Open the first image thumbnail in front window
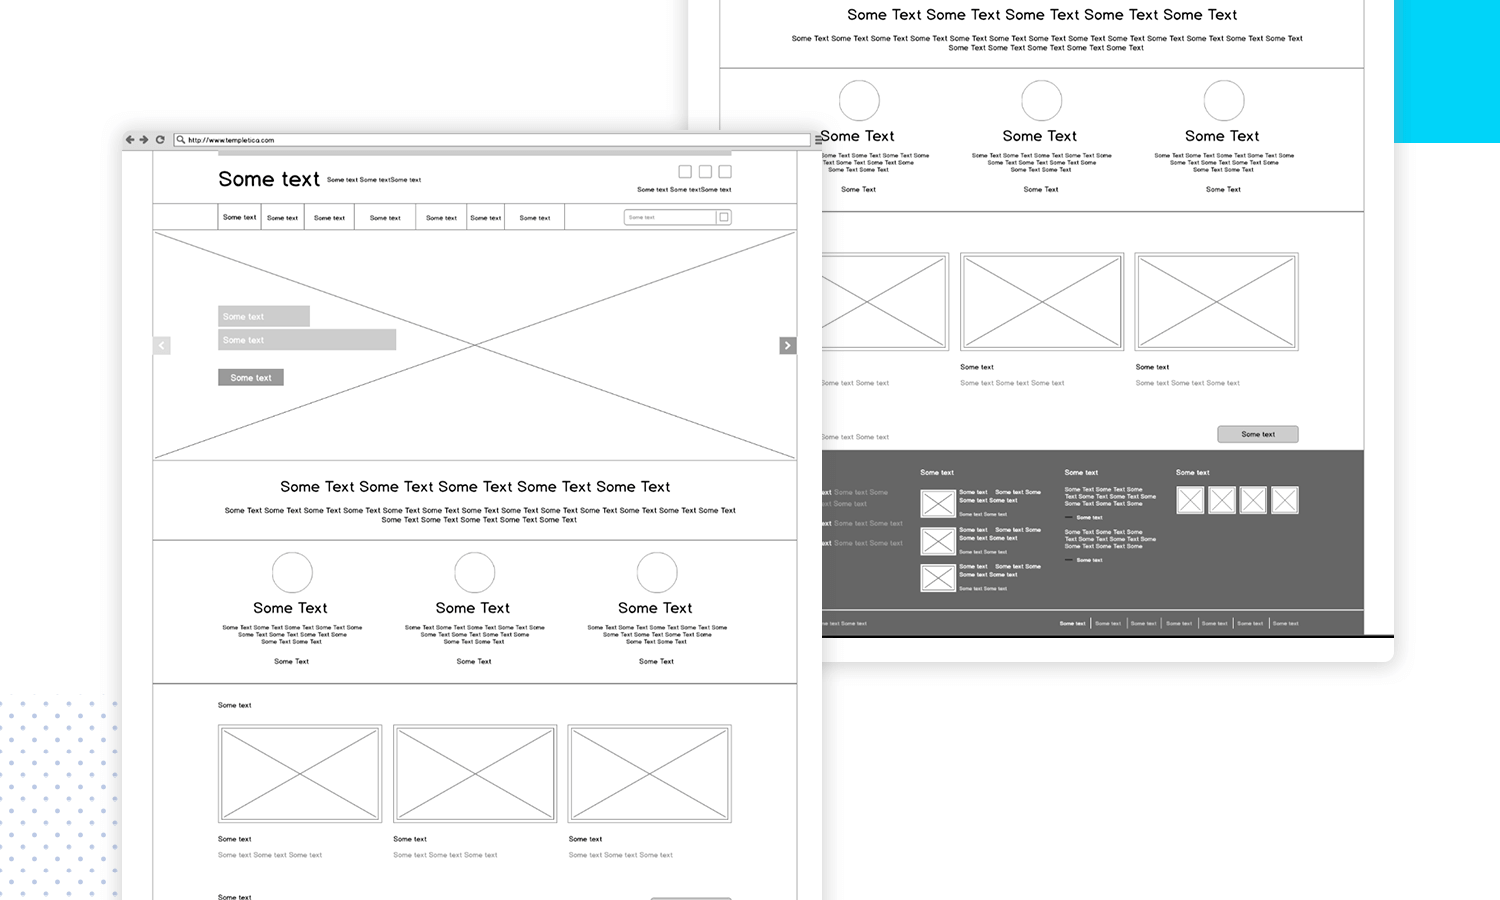 pyautogui.click(x=300, y=774)
